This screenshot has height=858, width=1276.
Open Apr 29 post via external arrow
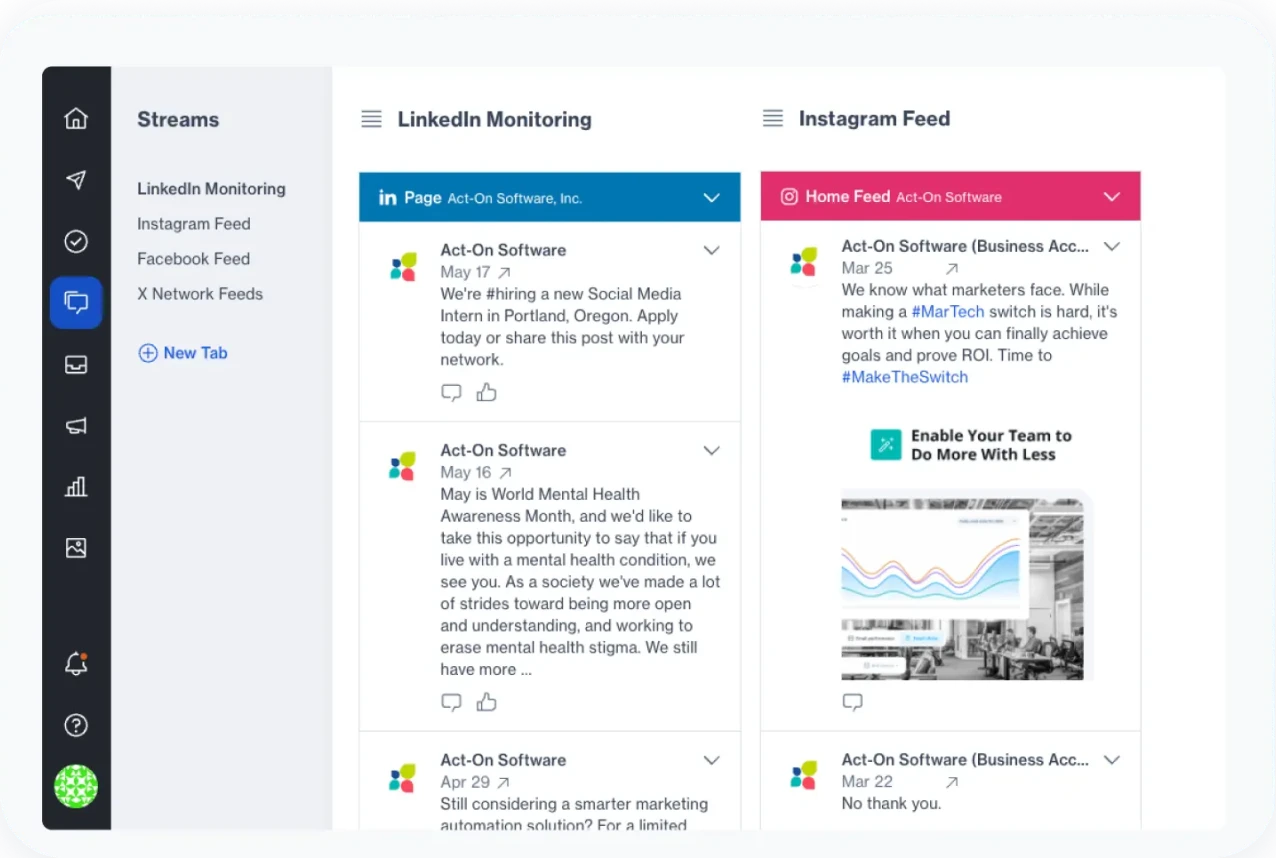click(503, 782)
